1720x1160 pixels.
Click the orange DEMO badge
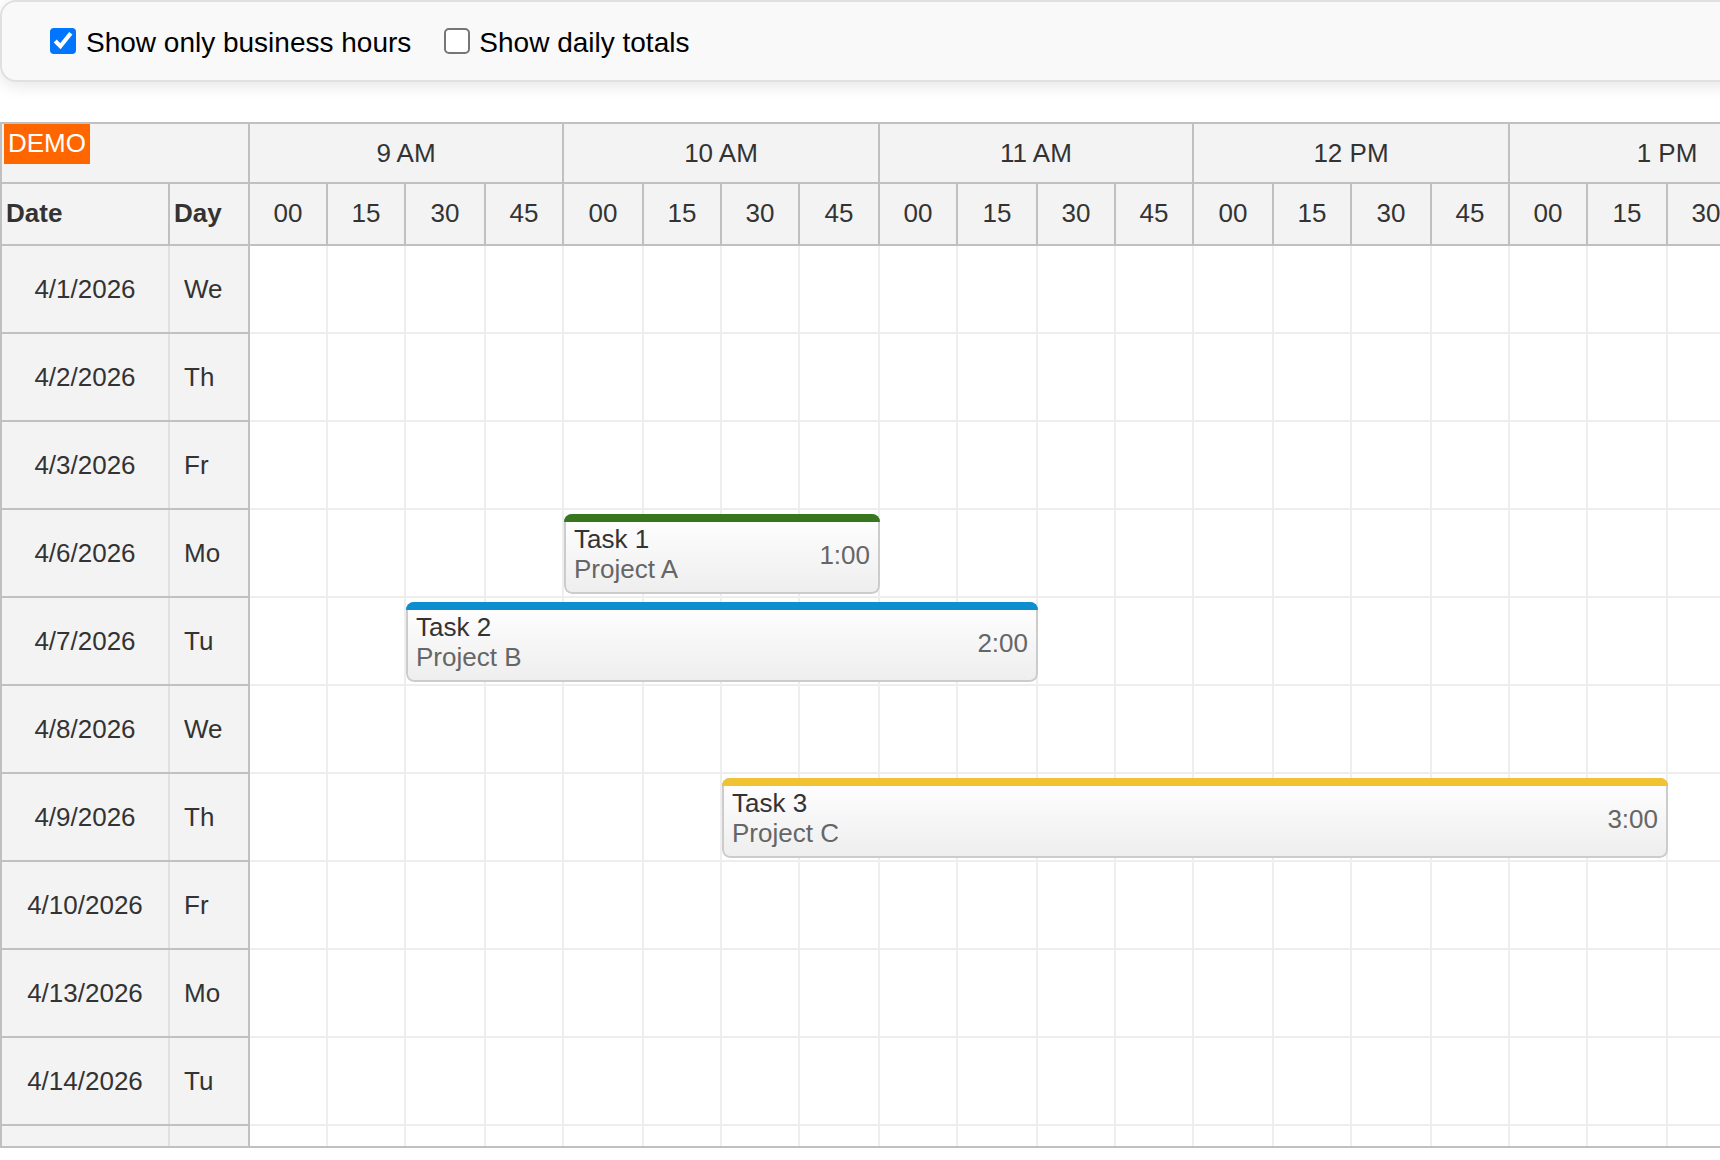click(46, 144)
